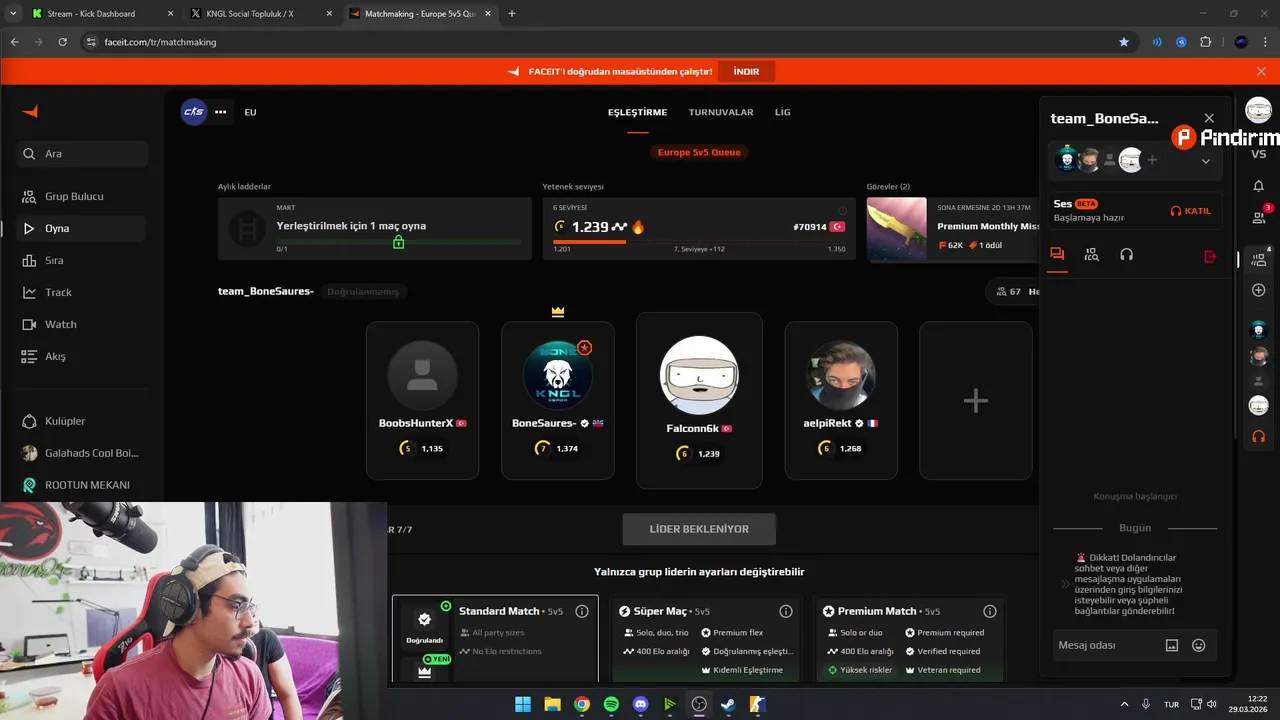Switch to the chat messages tab
This screenshot has height=720, width=1280.
click(x=1057, y=255)
